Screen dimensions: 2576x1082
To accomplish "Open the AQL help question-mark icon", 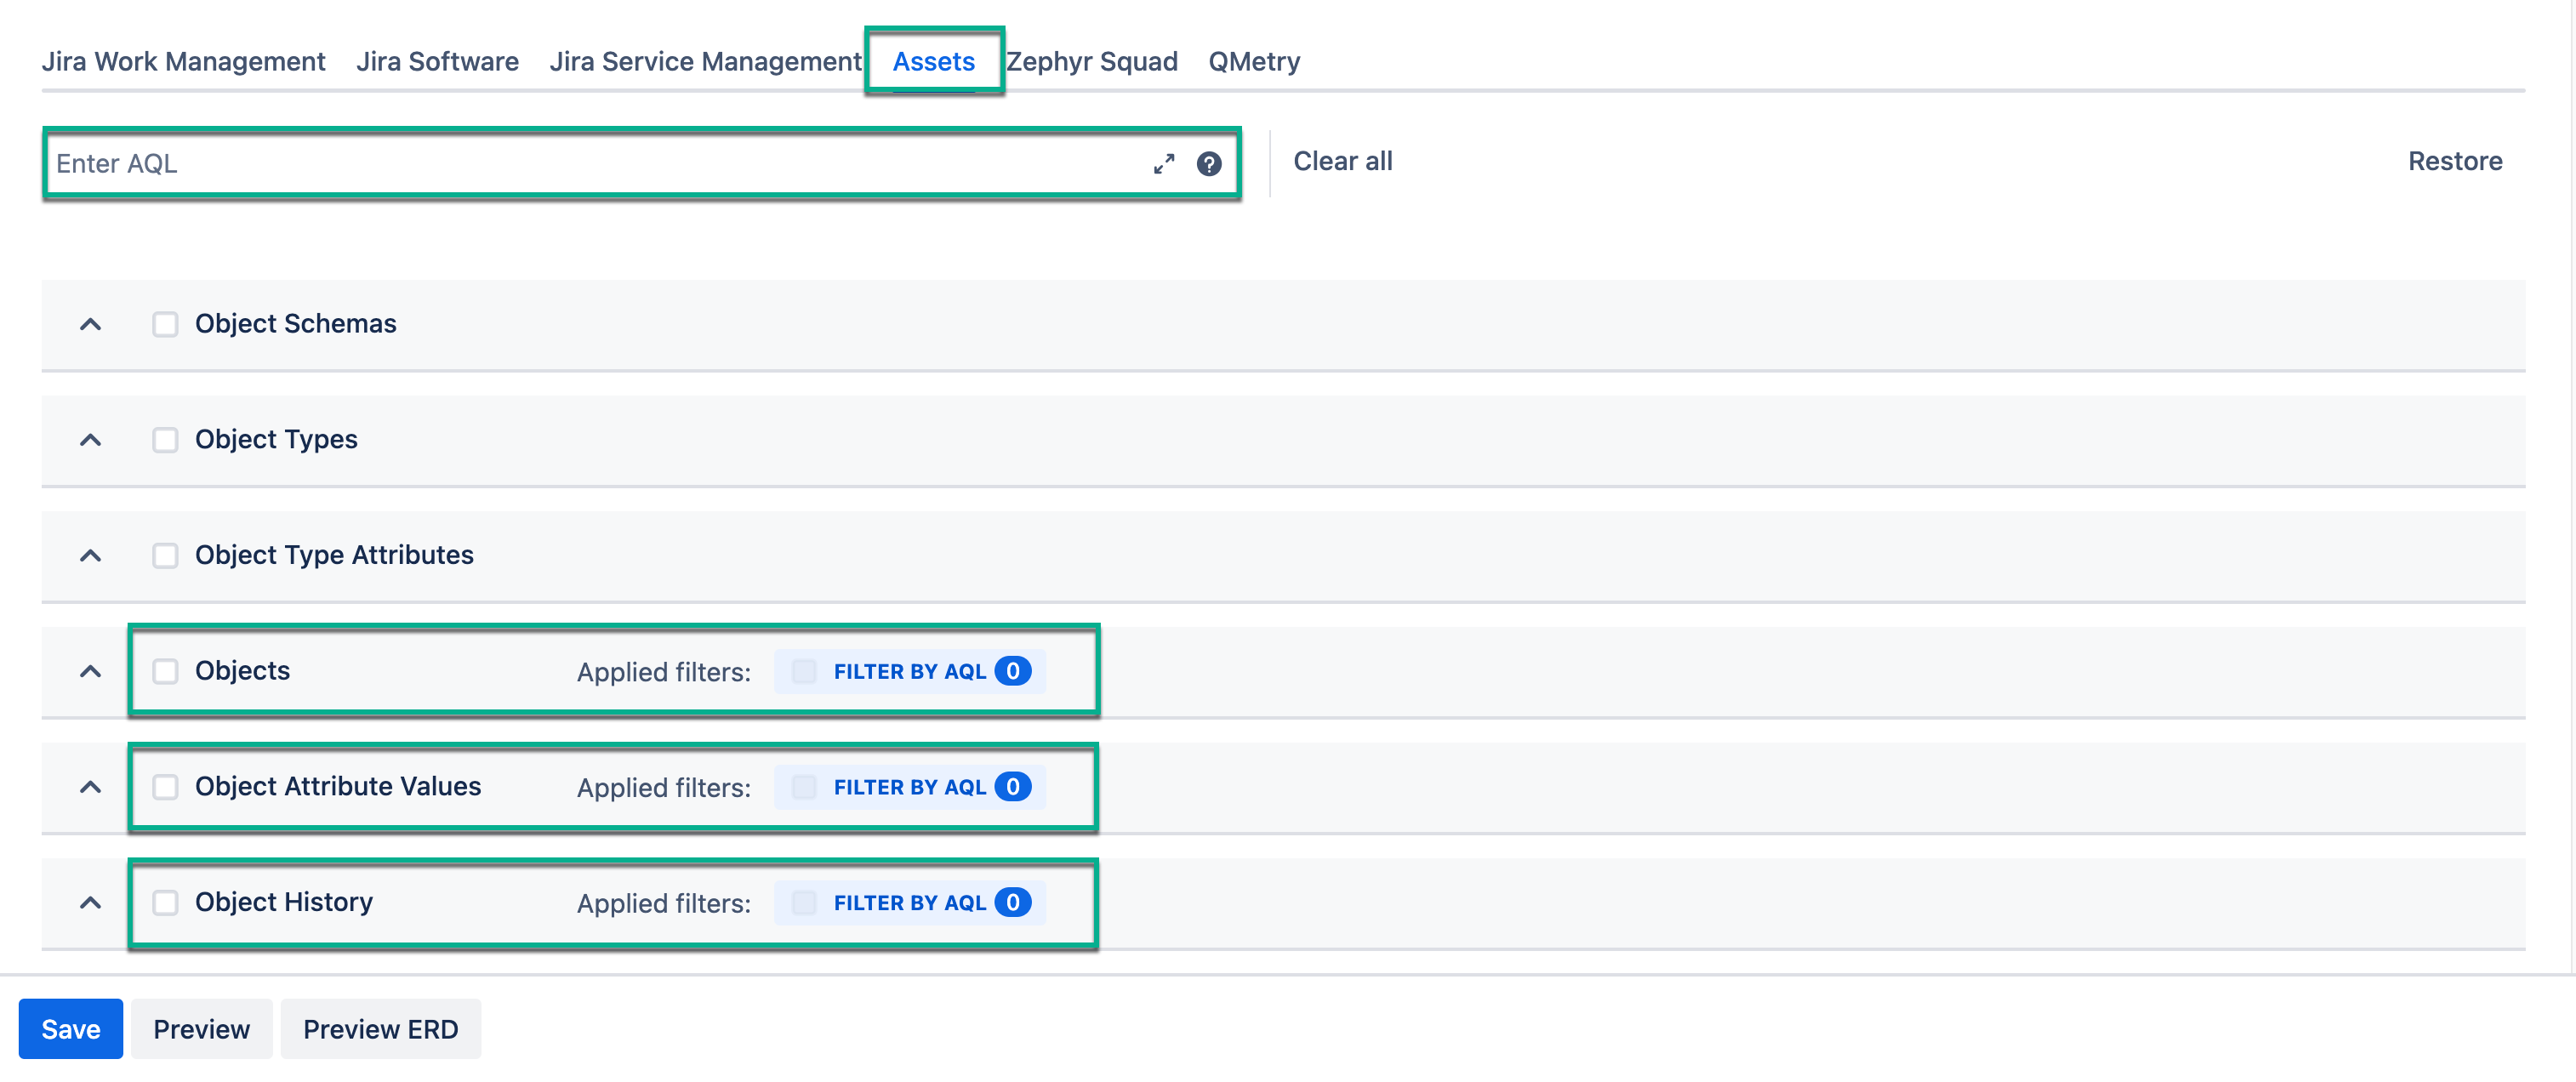I will pos(1209,164).
